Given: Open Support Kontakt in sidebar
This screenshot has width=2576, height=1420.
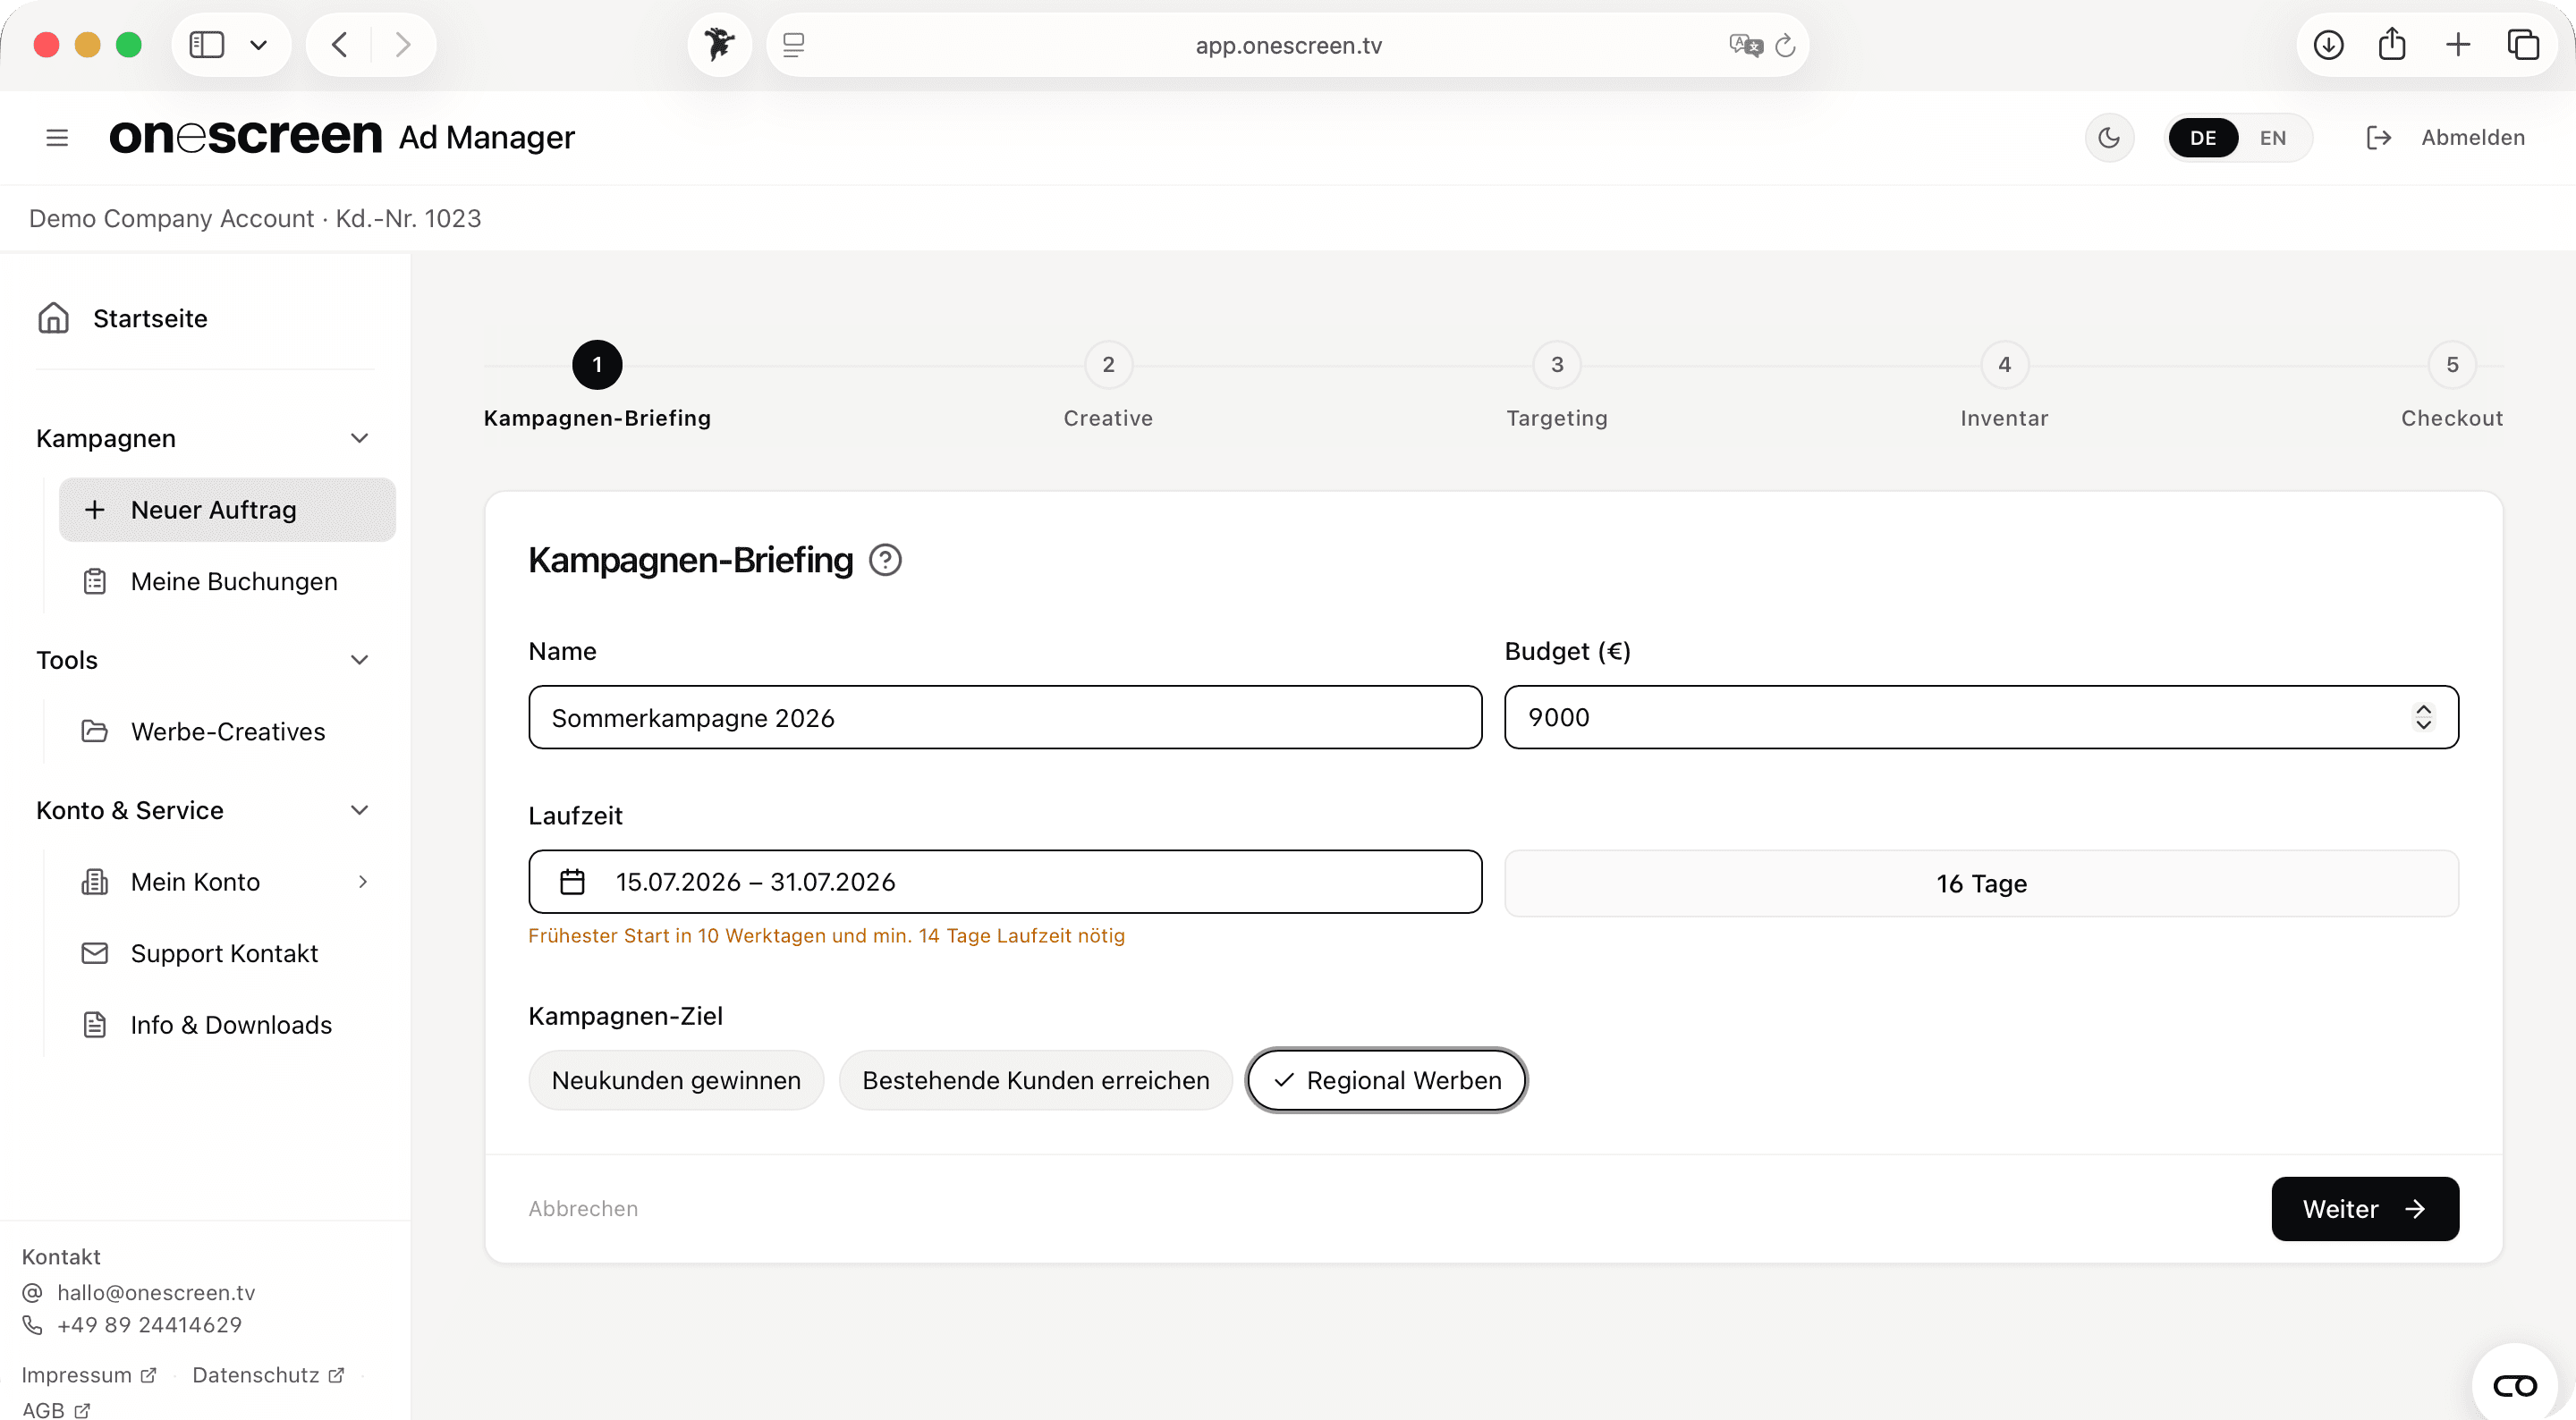Looking at the screenshot, I should point(227,954).
